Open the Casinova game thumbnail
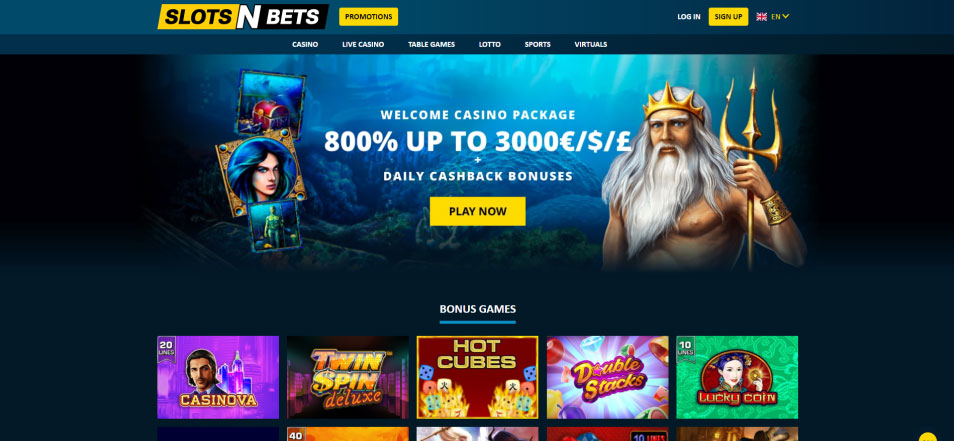This screenshot has width=954, height=441. pyautogui.click(x=218, y=377)
